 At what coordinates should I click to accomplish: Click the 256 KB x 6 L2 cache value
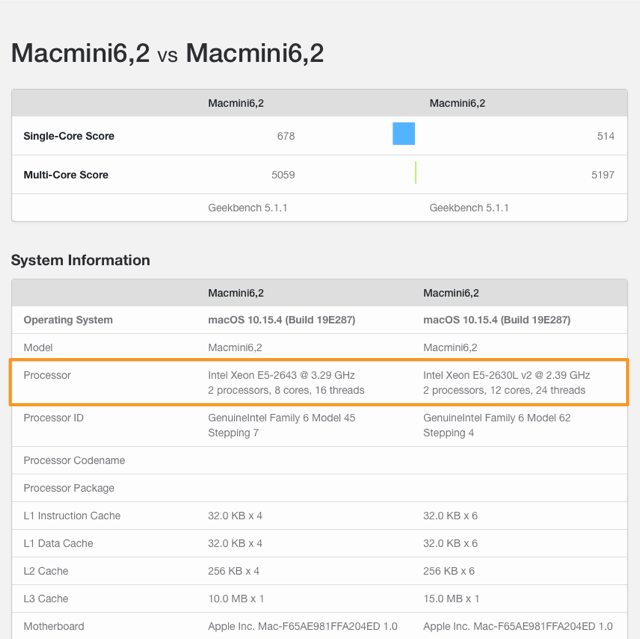pyautogui.click(x=449, y=571)
